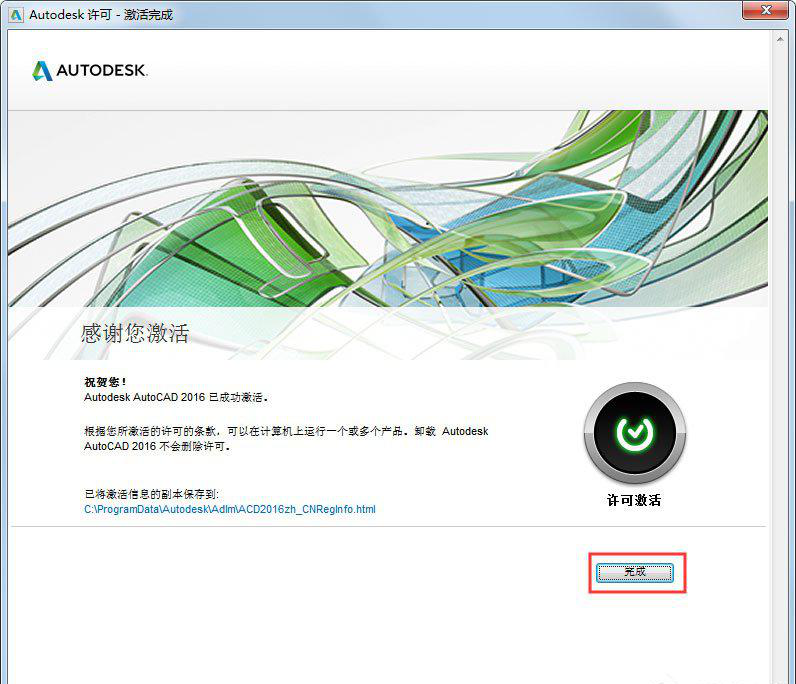
Task: Click the license terms paragraph text
Action: (285, 438)
